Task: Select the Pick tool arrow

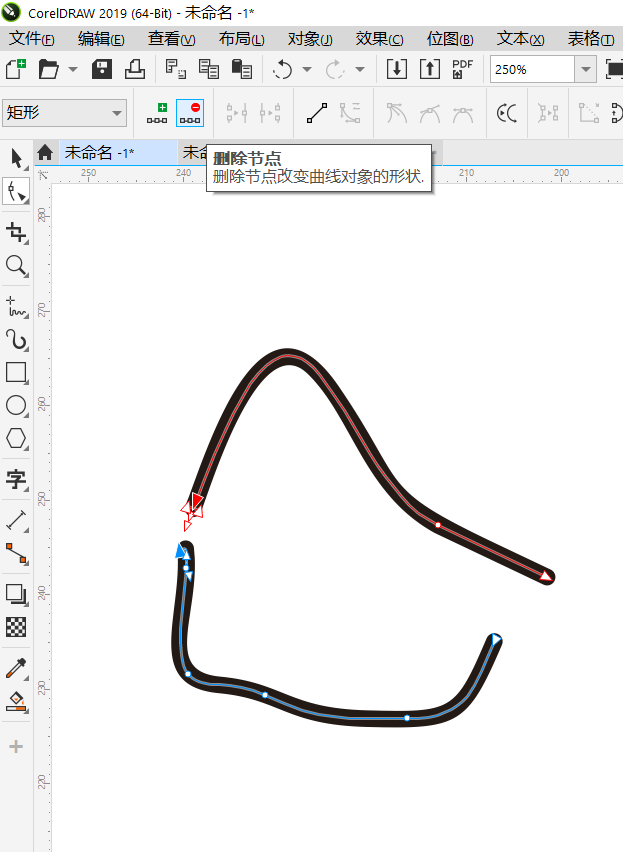Action: coord(16,158)
